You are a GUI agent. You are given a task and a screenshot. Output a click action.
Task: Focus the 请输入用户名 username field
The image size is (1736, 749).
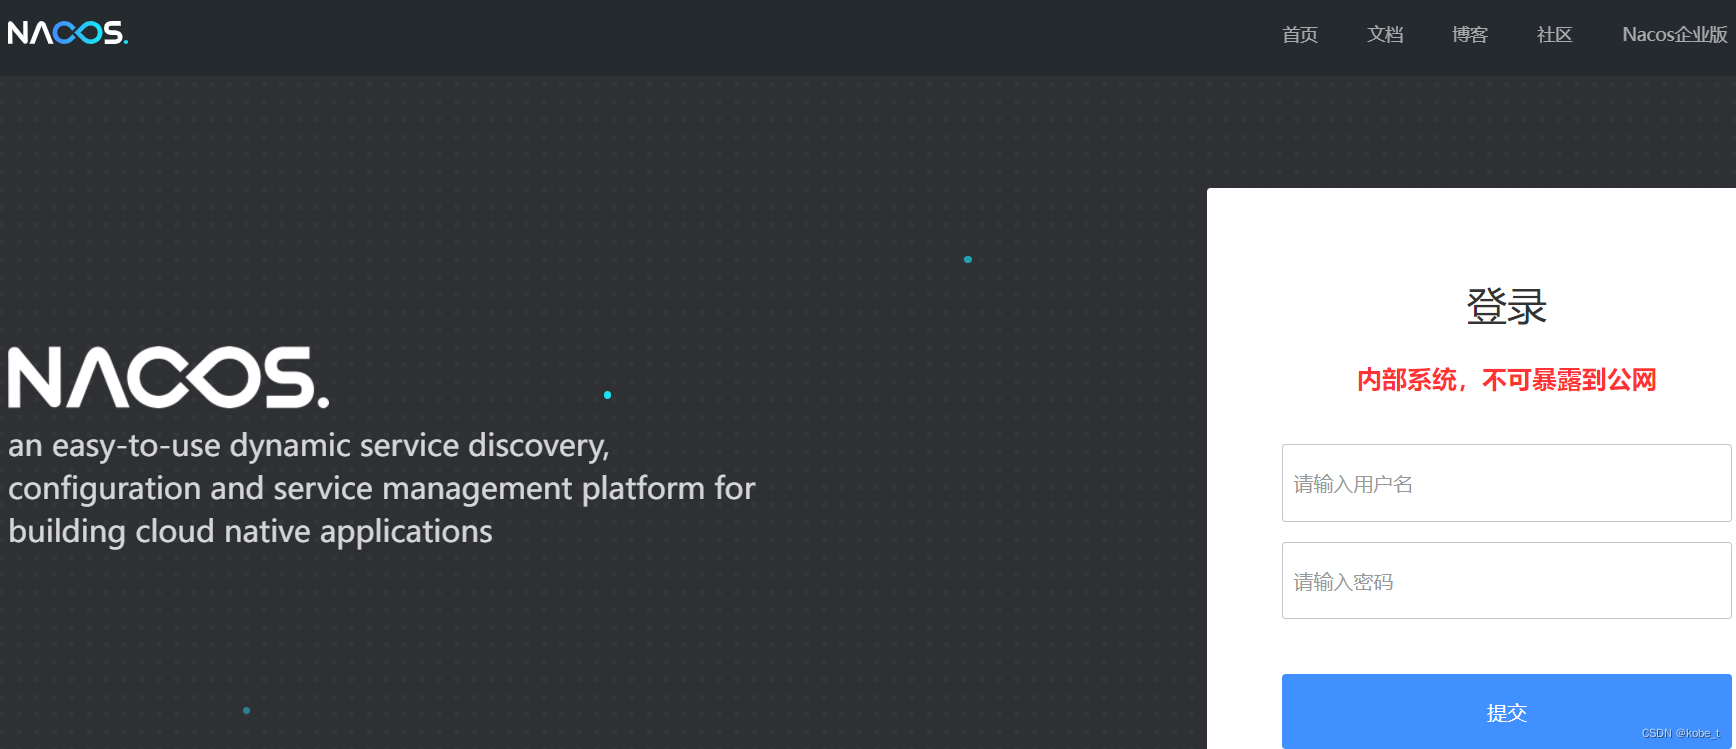point(1506,483)
